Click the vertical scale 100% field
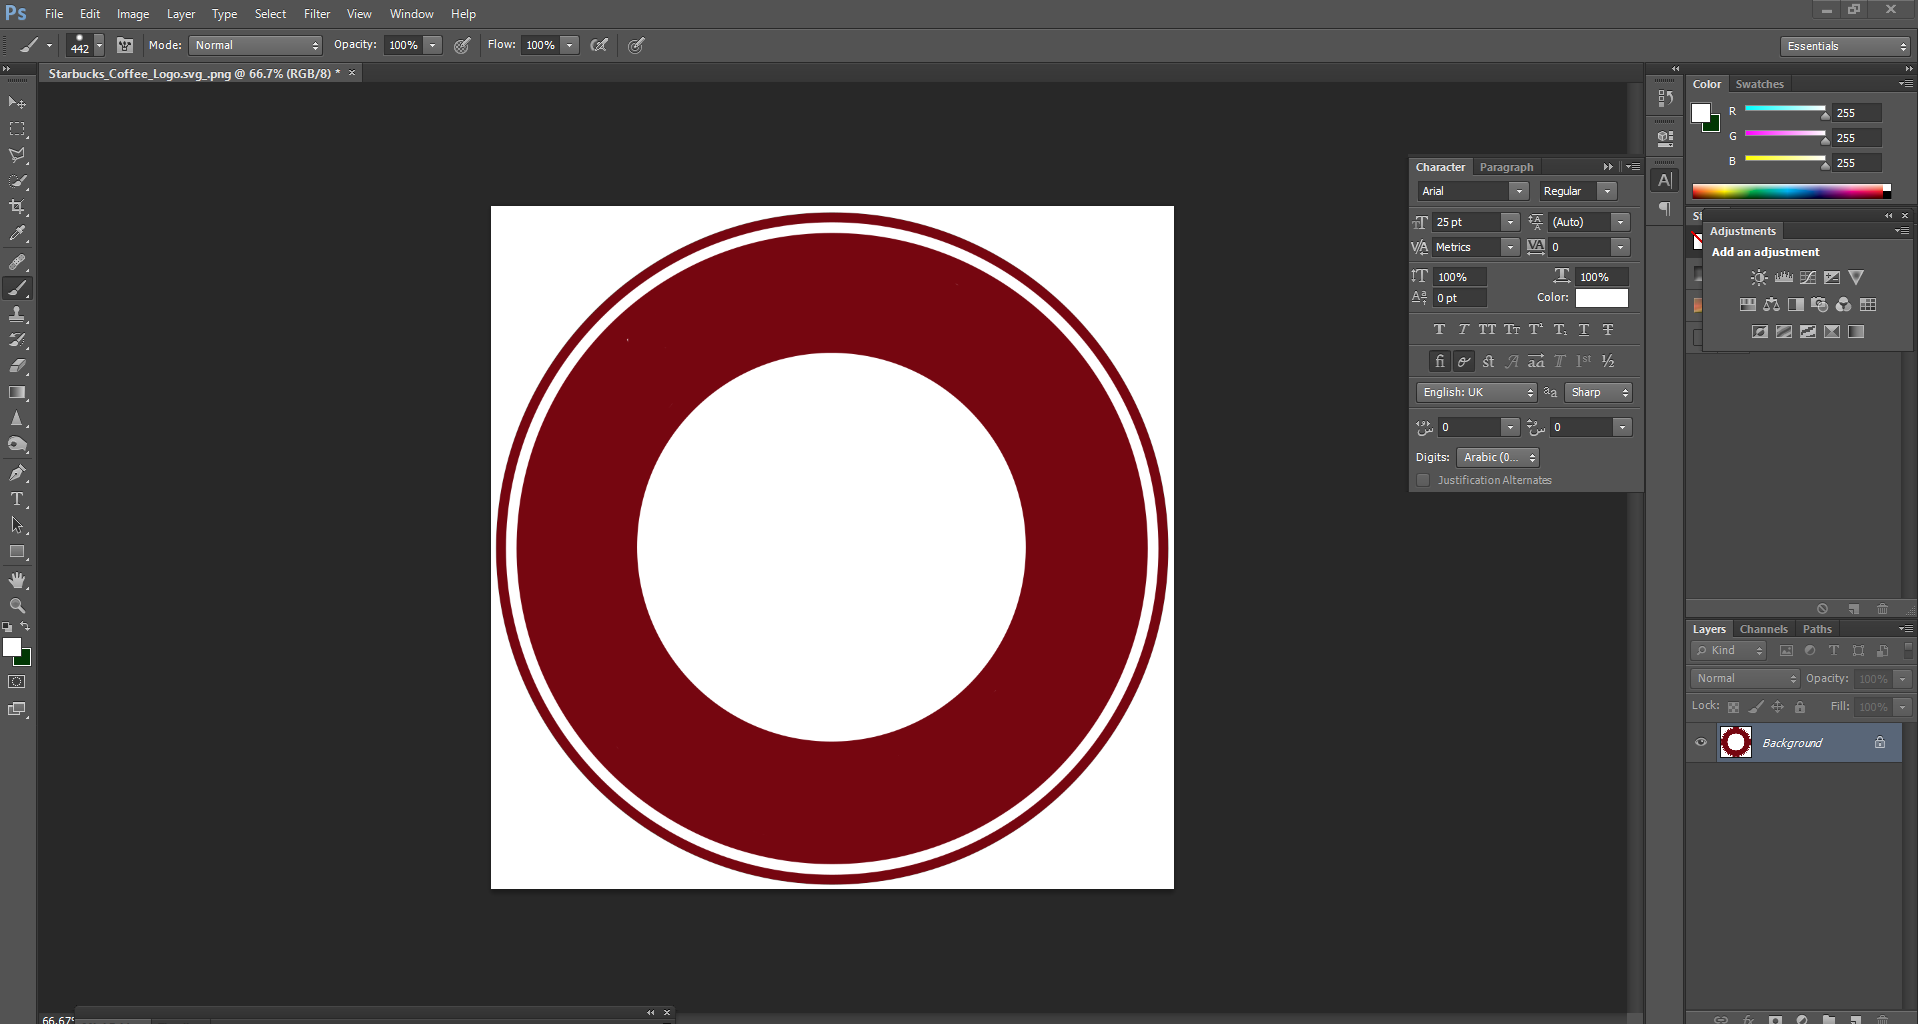1918x1024 pixels. 1460,277
